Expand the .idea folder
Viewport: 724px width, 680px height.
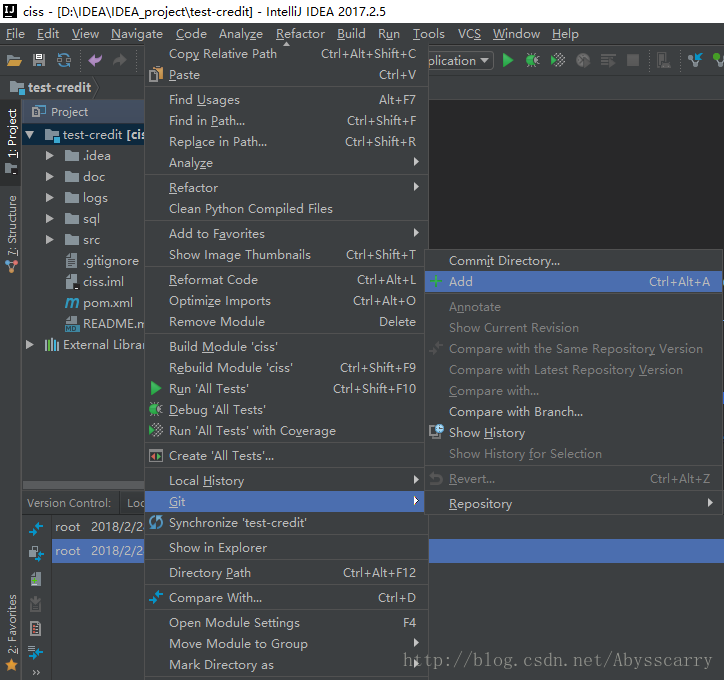(49, 156)
